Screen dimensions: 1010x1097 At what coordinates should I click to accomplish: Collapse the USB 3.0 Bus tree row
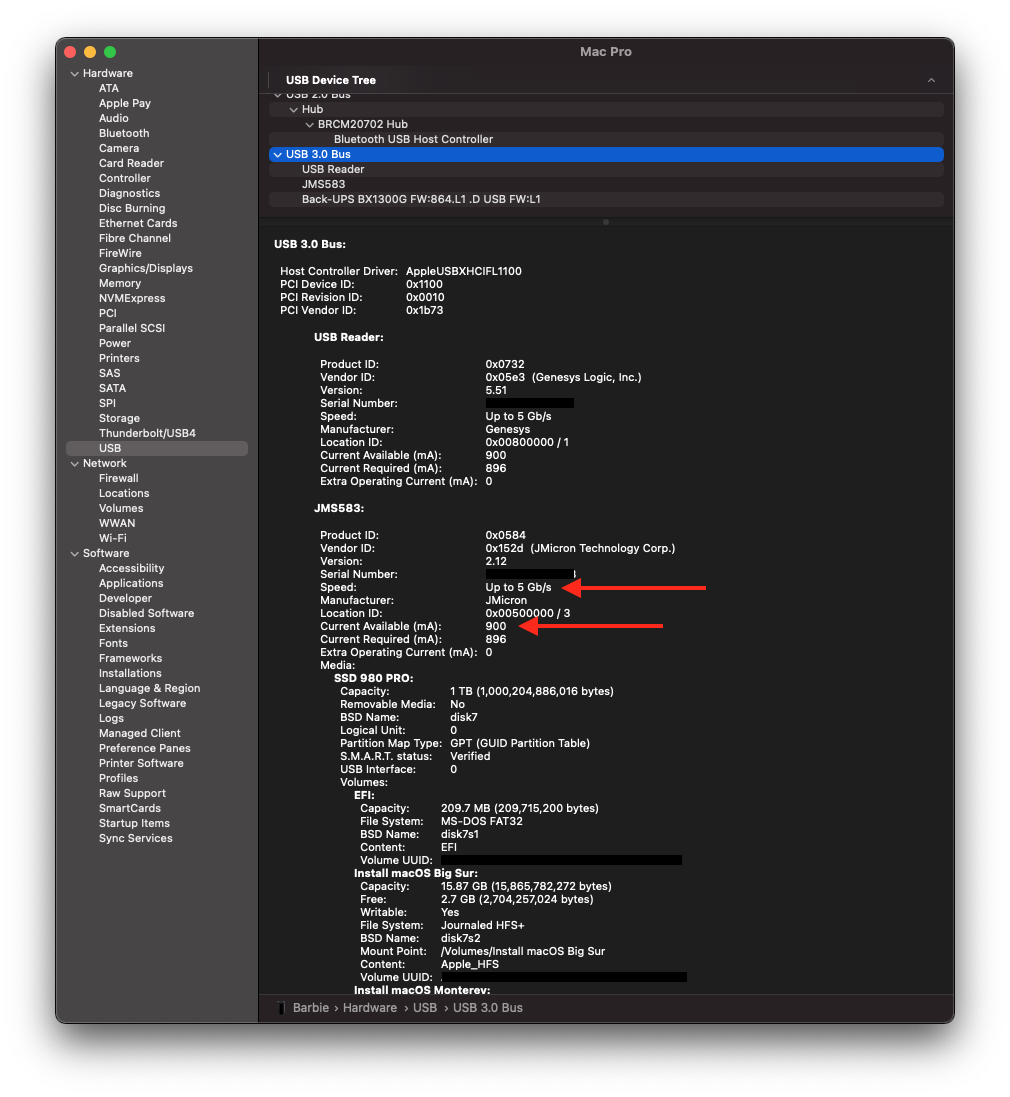pyautogui.click(x=278, y=155)
